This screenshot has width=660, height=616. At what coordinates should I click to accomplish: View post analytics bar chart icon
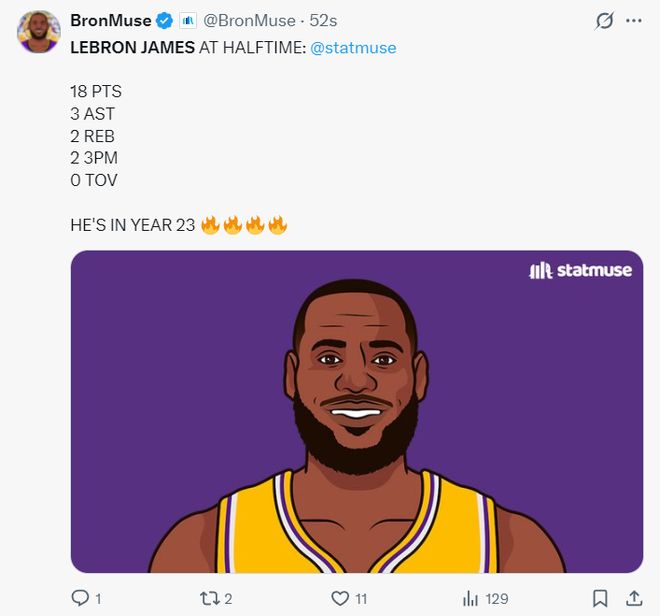pyautogui.click(x=470, y=598)
